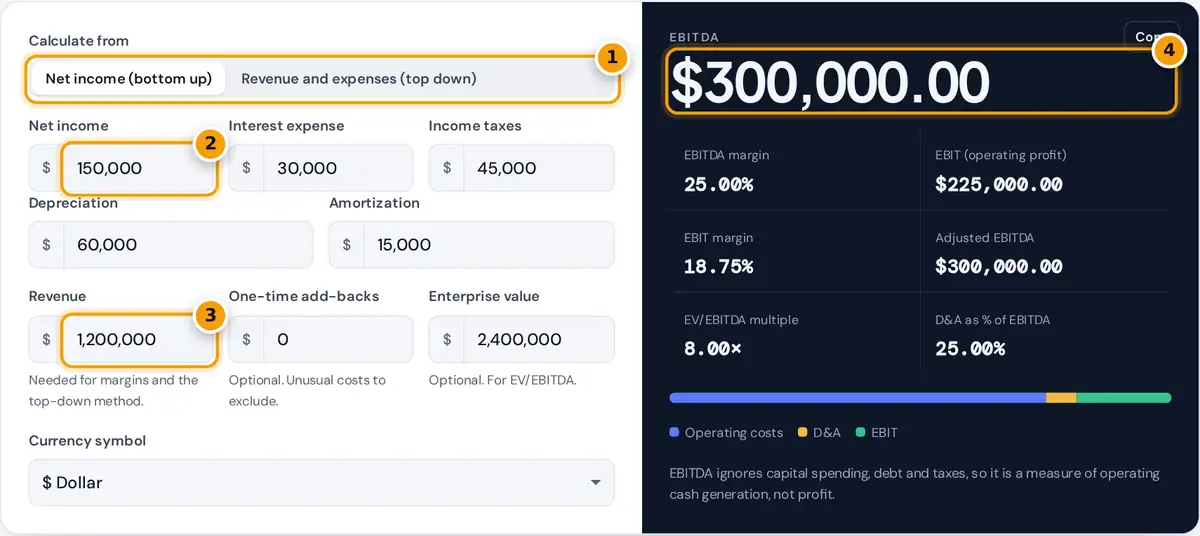Image resolution: width=1200 pixels, height=536 pixels.
Task: Click the D&A legend label
Action: [x=827, y=433]
